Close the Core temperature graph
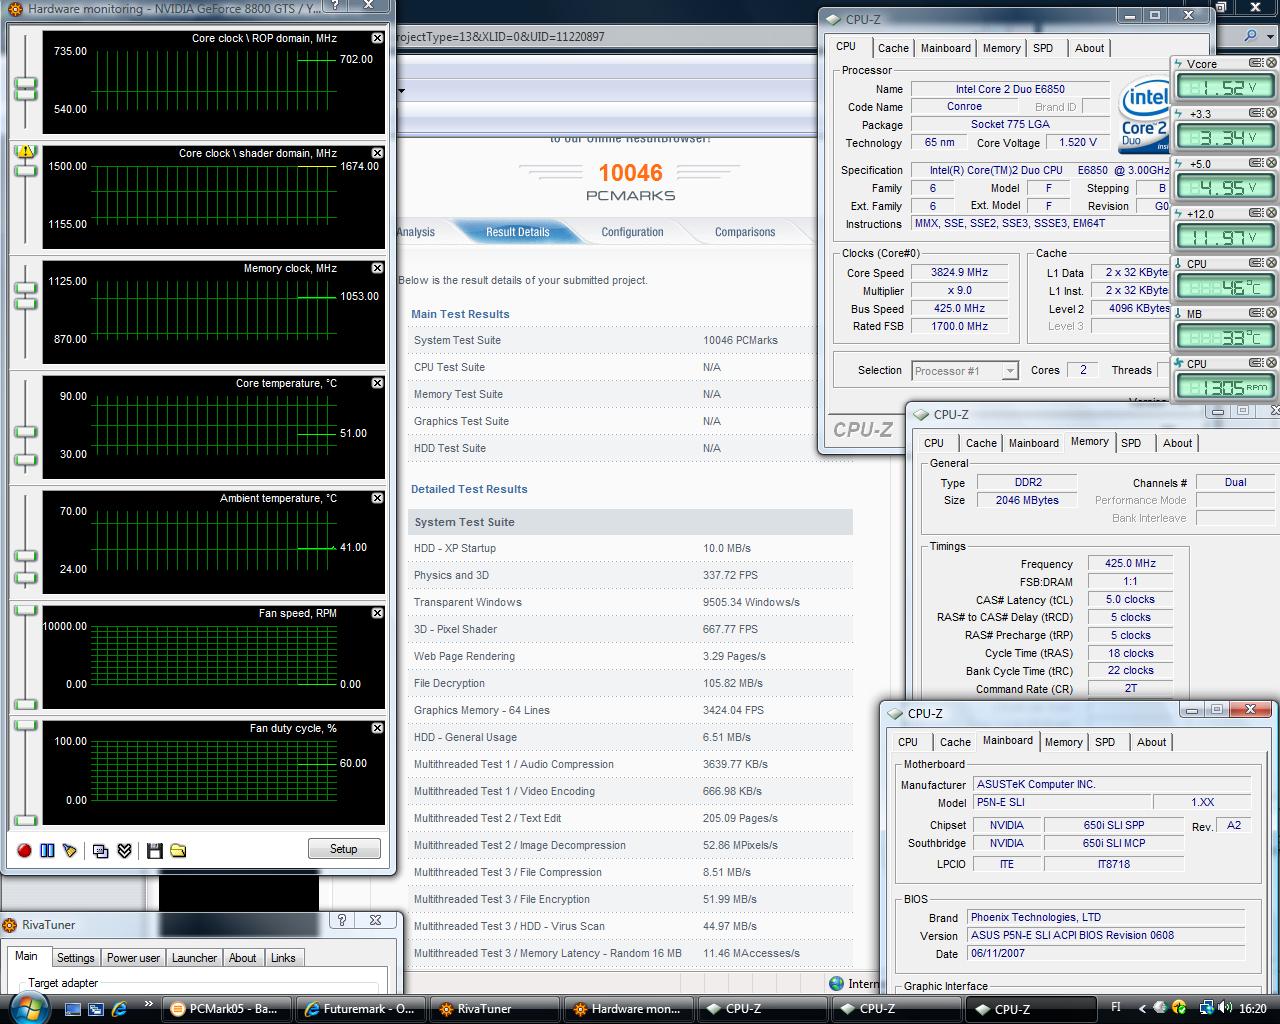 (x=377, y=383)
